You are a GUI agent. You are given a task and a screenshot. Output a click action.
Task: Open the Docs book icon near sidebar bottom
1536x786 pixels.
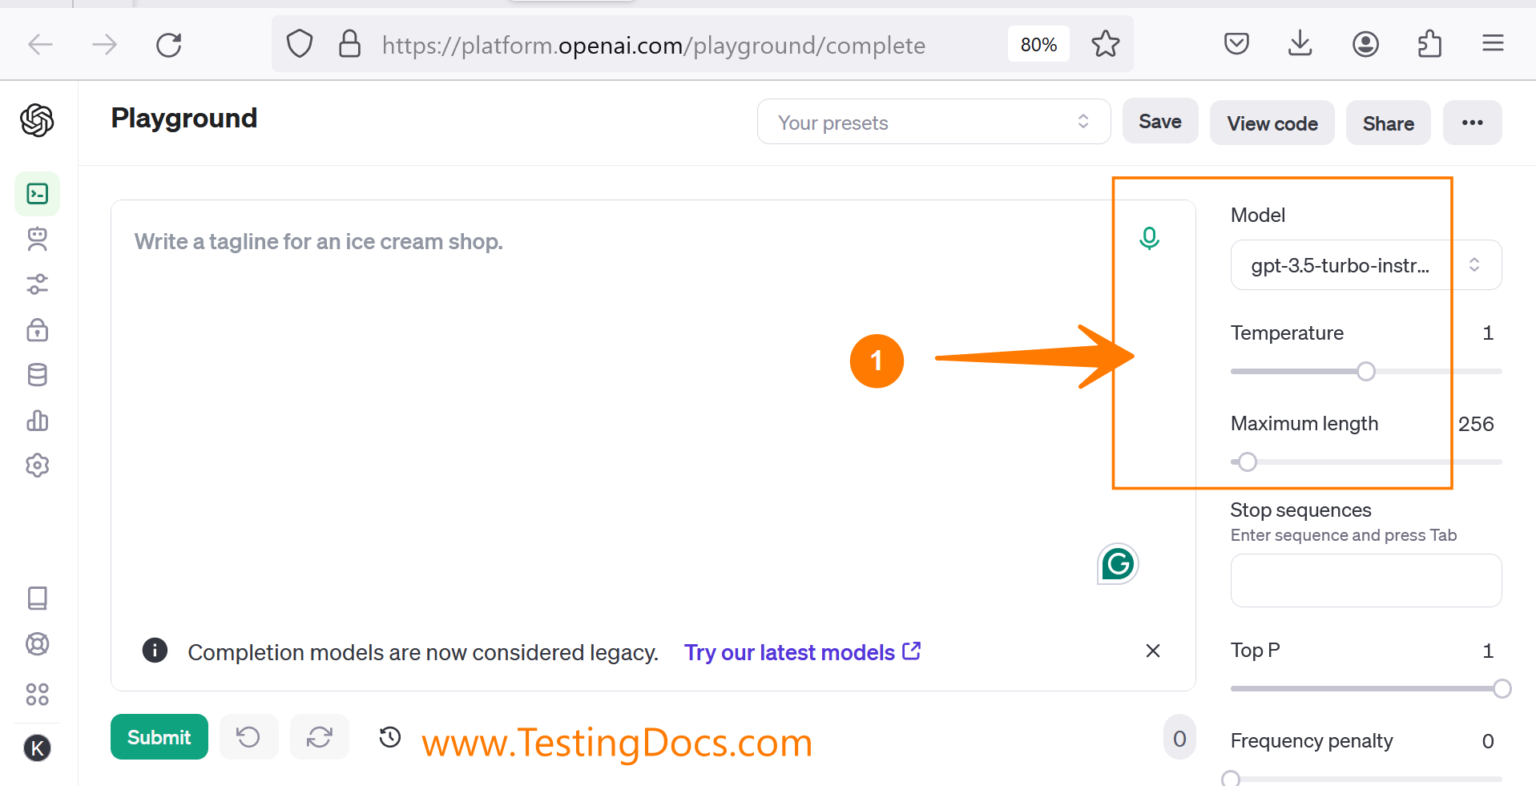[37, 598]
